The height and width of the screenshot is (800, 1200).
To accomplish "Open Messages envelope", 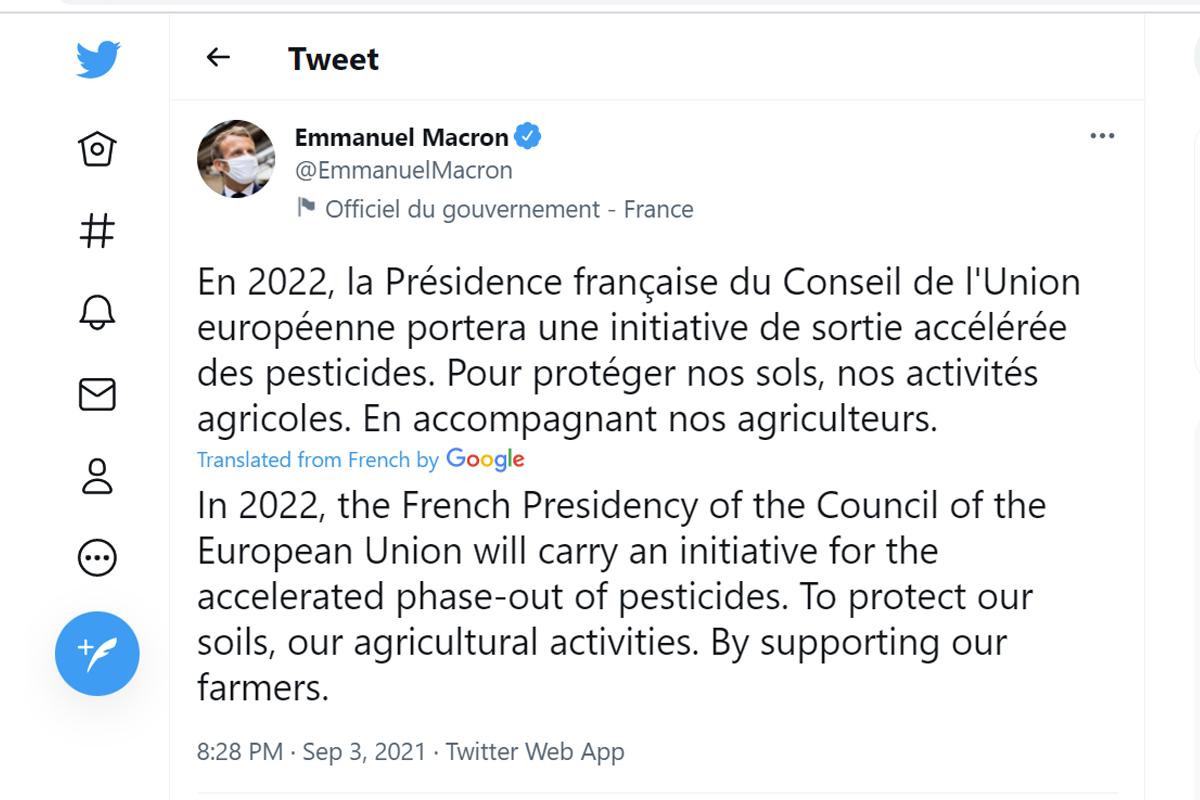I will pyautogui.click(x=97, y=394).
